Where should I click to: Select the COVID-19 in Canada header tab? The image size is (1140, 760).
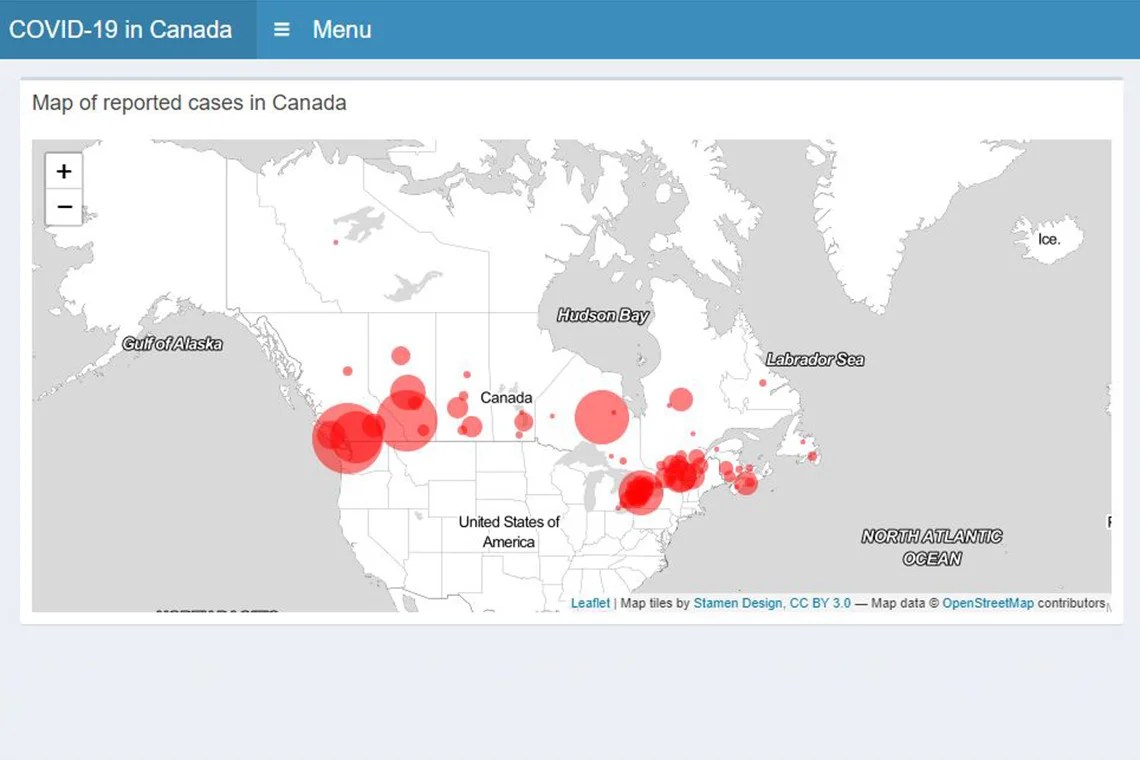[x=120, y=29]
